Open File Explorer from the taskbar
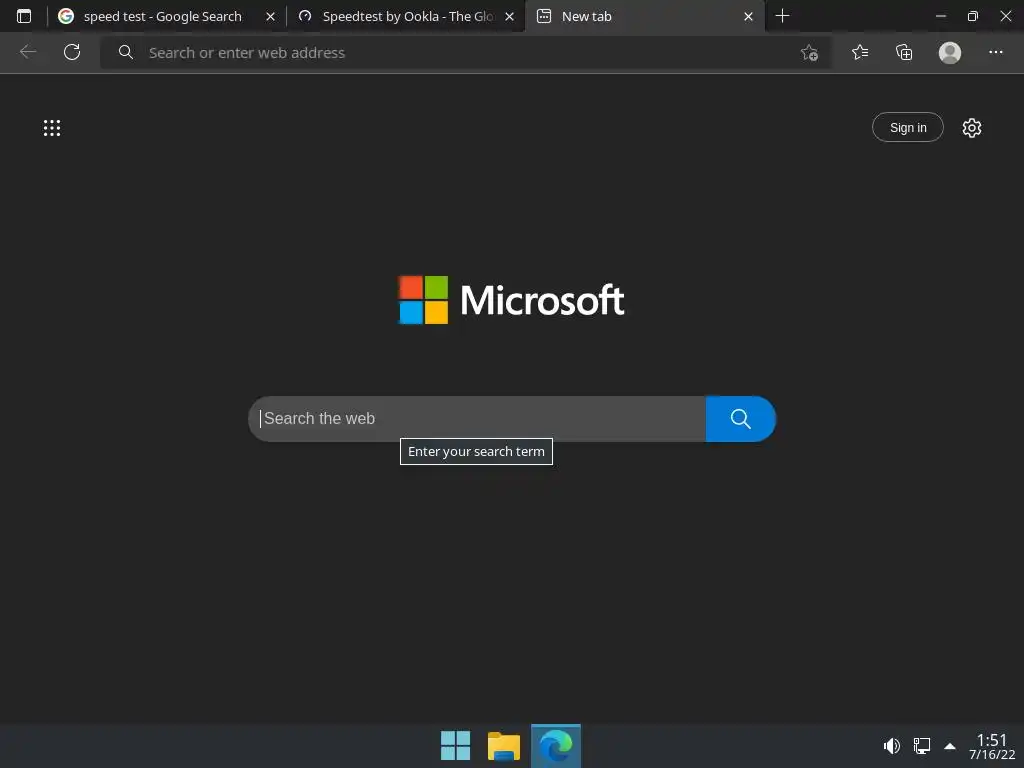This screenshot has height=768, width=1024. pos(504,746)
